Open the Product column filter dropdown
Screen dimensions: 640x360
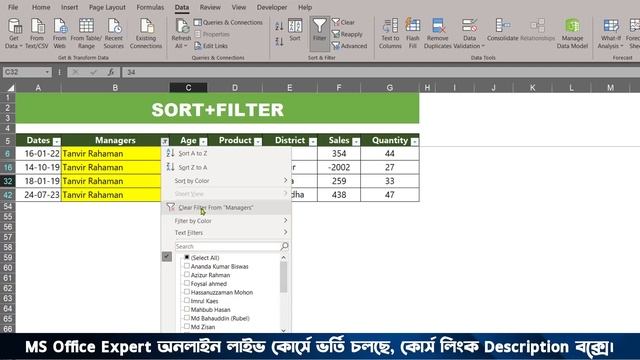(x=258, y=142)
